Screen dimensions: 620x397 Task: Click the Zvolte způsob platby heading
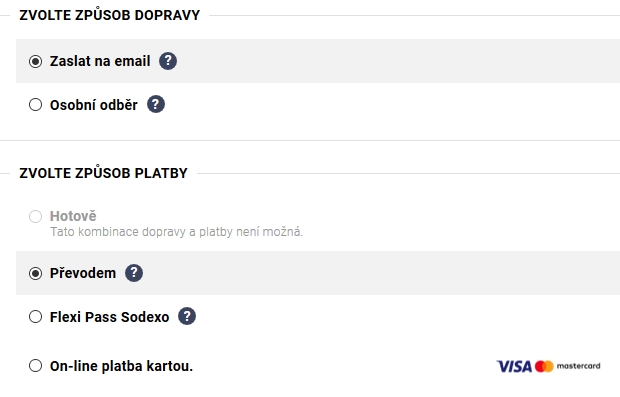(104, 173)
